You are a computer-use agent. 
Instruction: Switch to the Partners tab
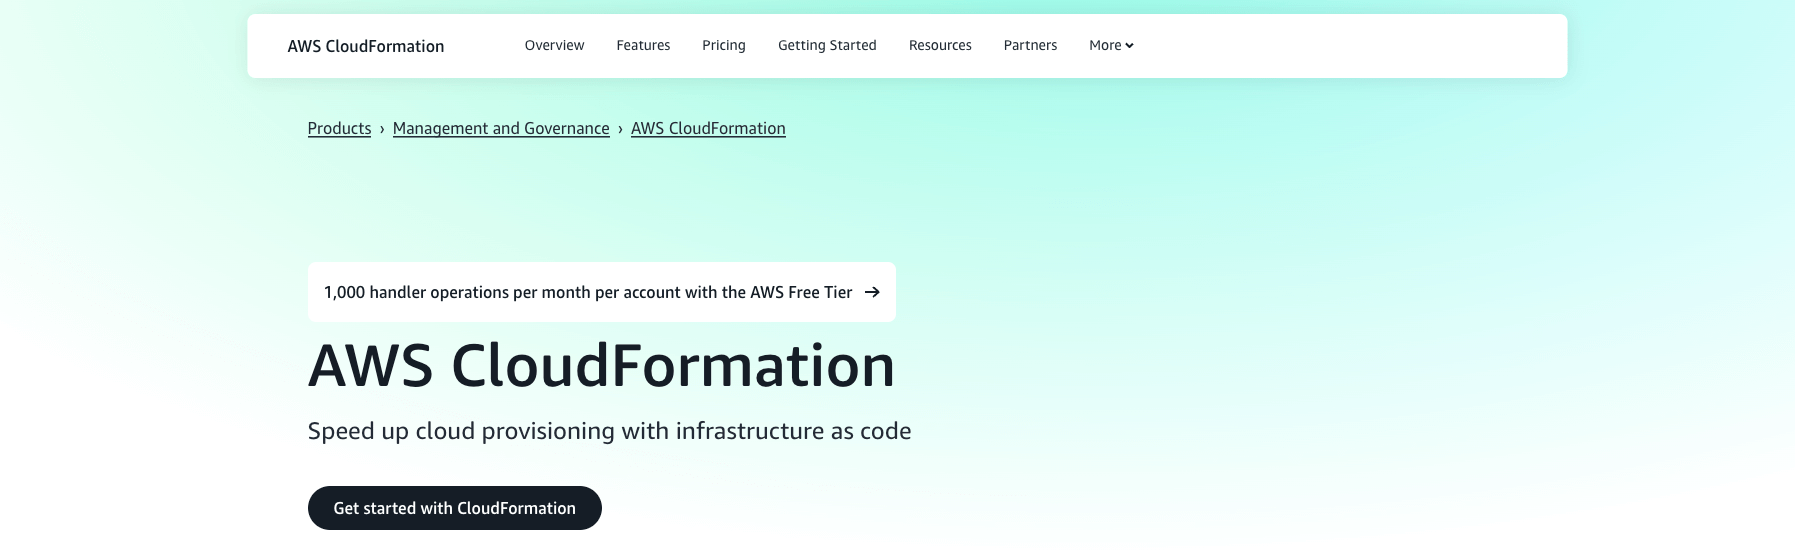point(1030,46)
